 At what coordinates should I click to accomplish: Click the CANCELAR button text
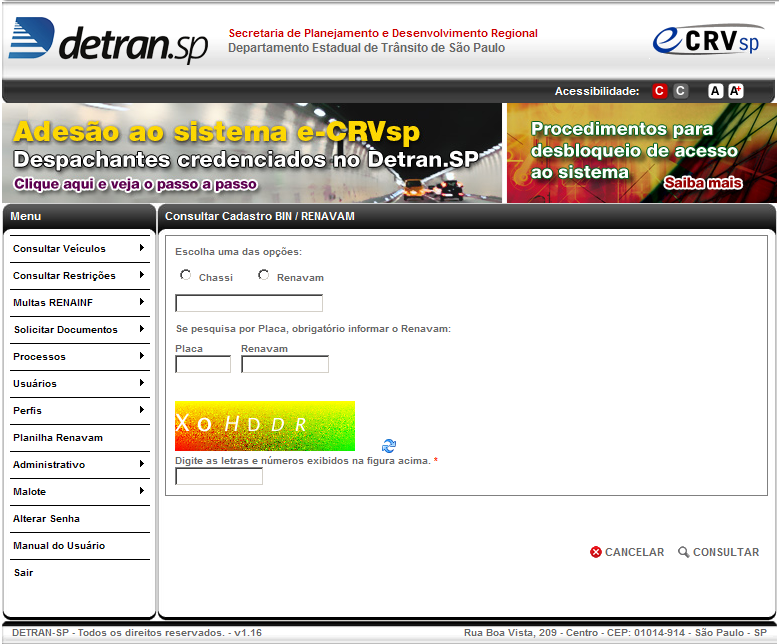(634, 552)
